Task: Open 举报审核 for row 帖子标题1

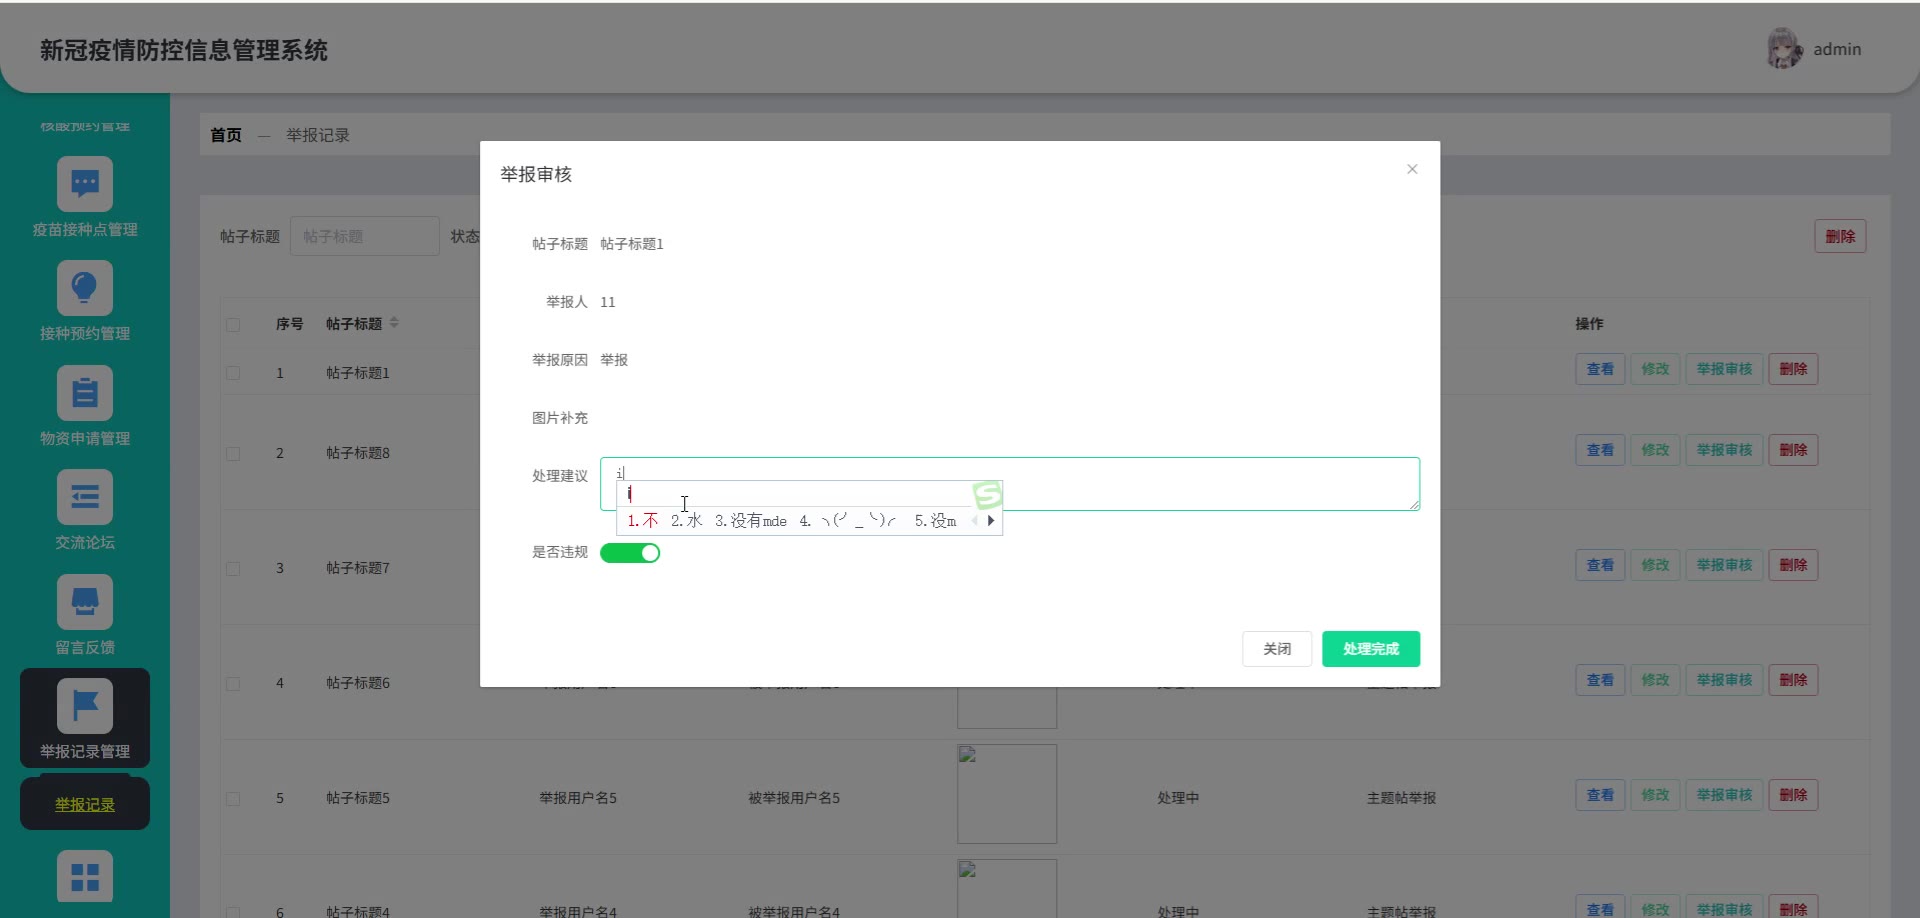Action: pos(1724,369)
